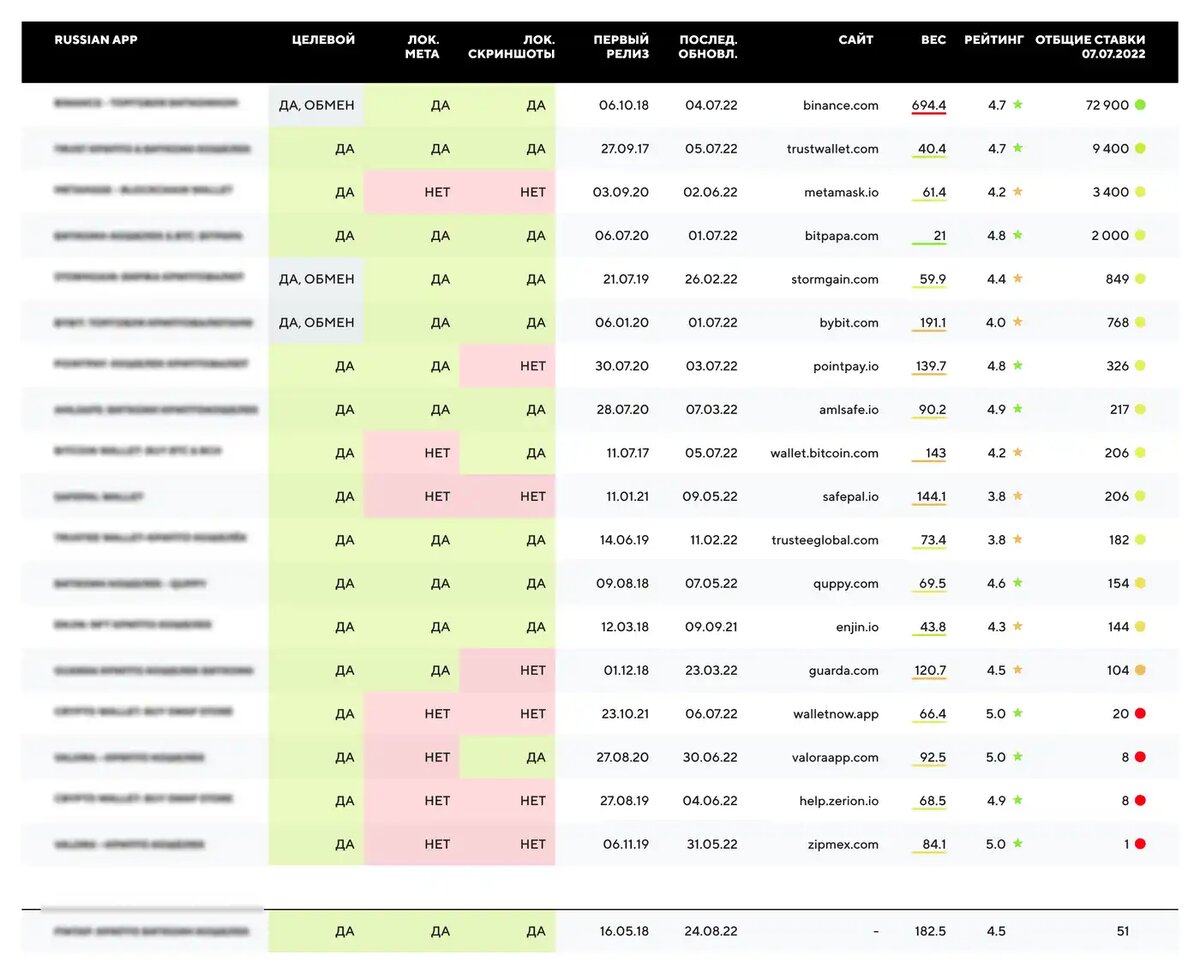The image size is (1200, 974).
Task: Click the star in the zipmex.com row
Action: point(1018,844)
